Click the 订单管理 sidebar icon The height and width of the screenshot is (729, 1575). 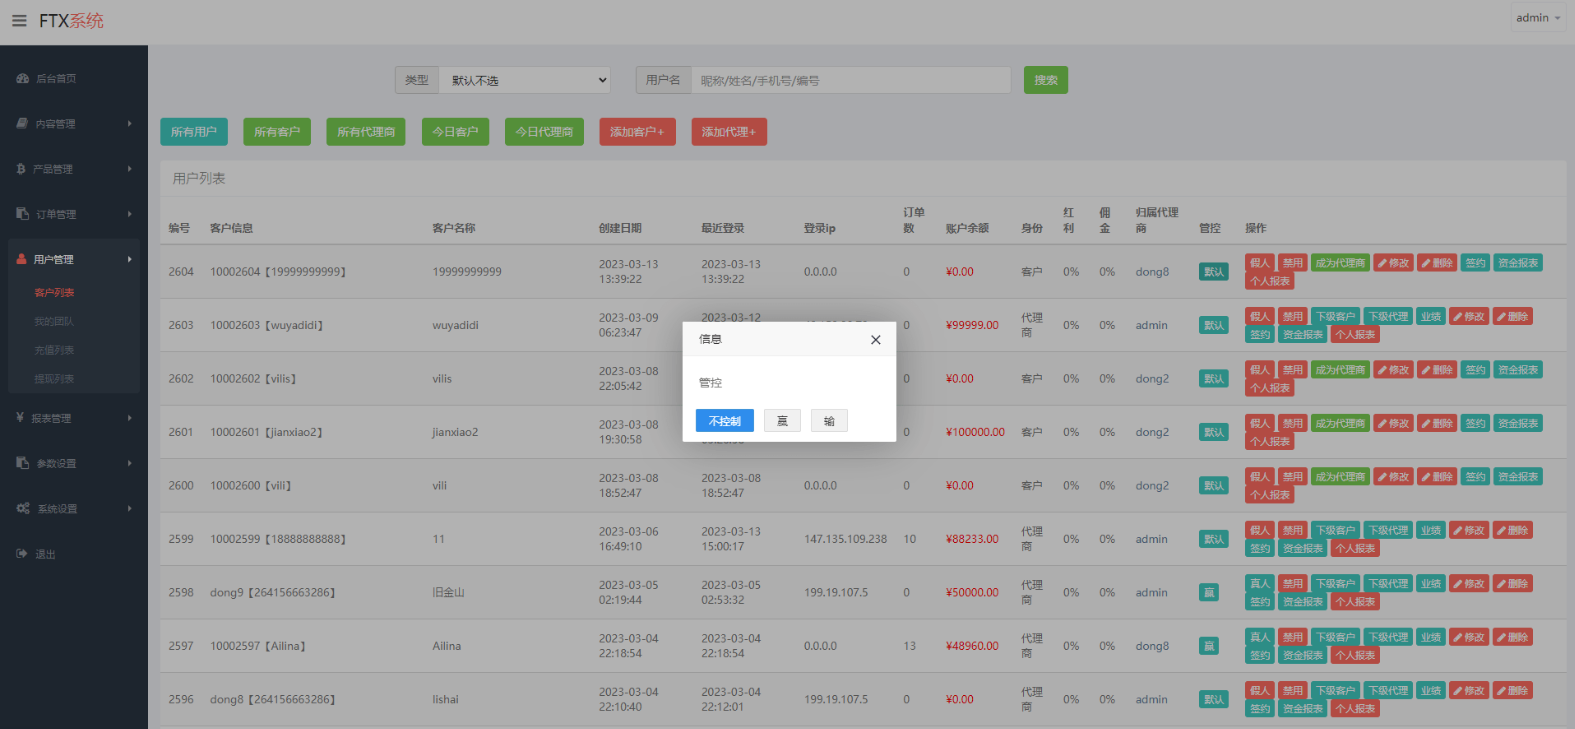(x=22, y=214)
